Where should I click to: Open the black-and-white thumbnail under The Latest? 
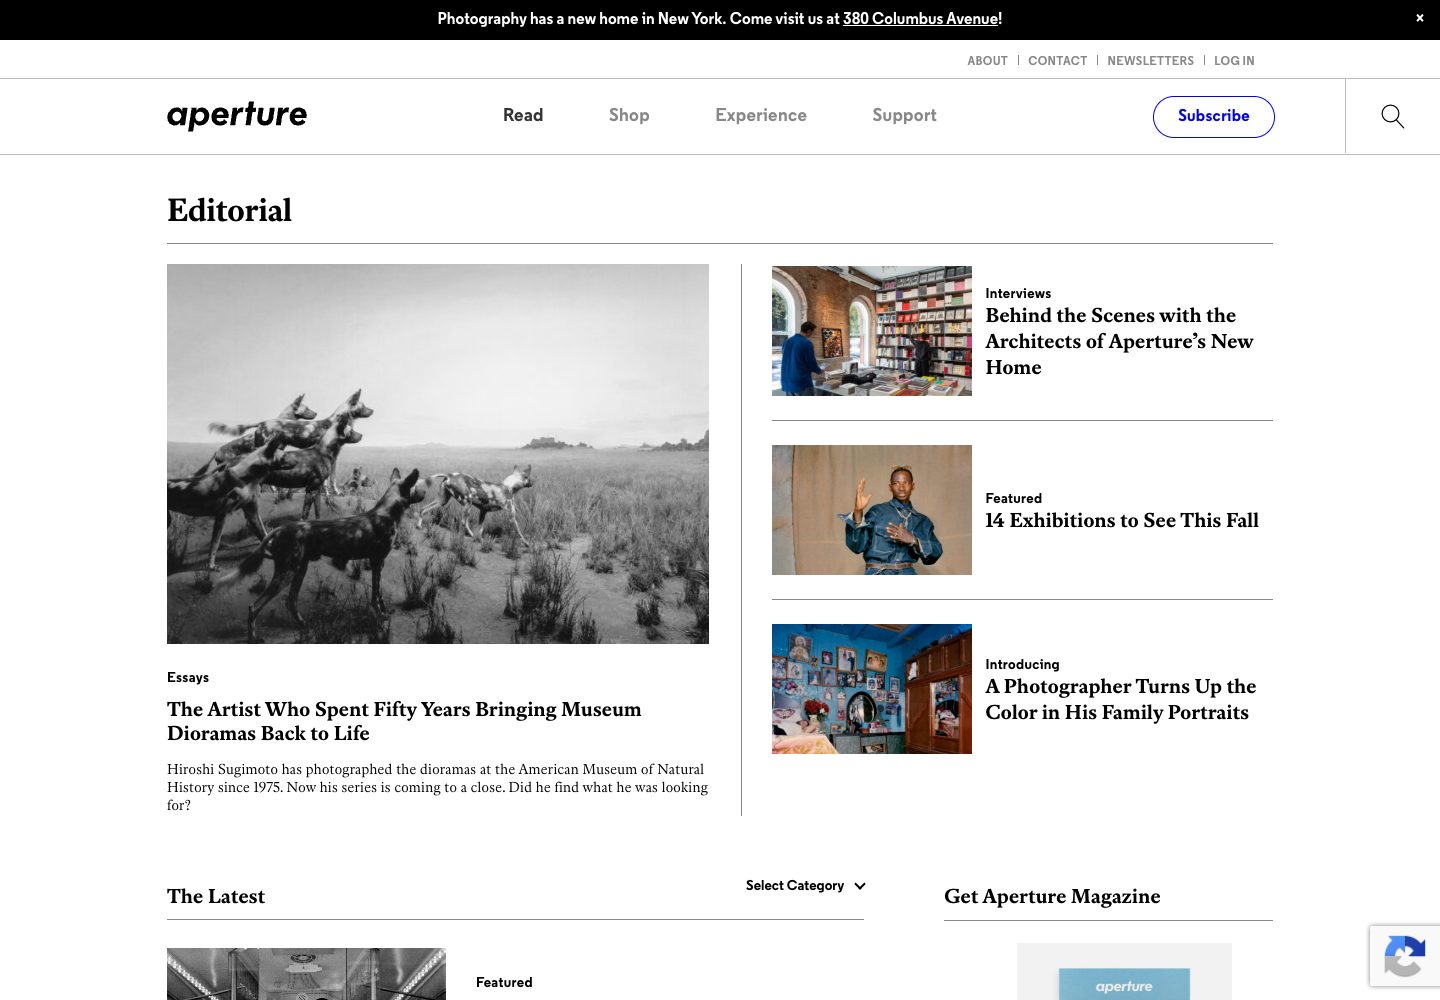coord(306,974)
